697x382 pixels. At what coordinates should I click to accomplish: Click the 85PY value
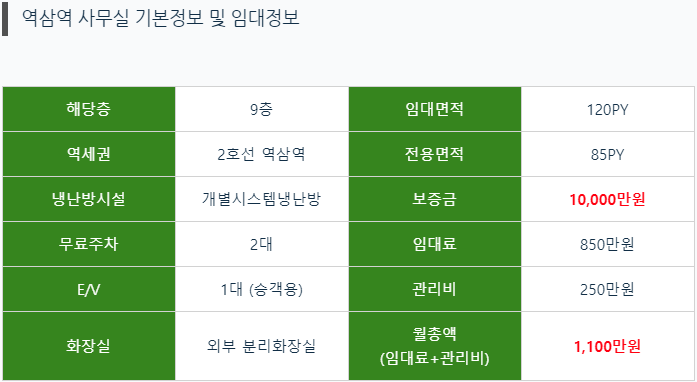click(607, 155)
